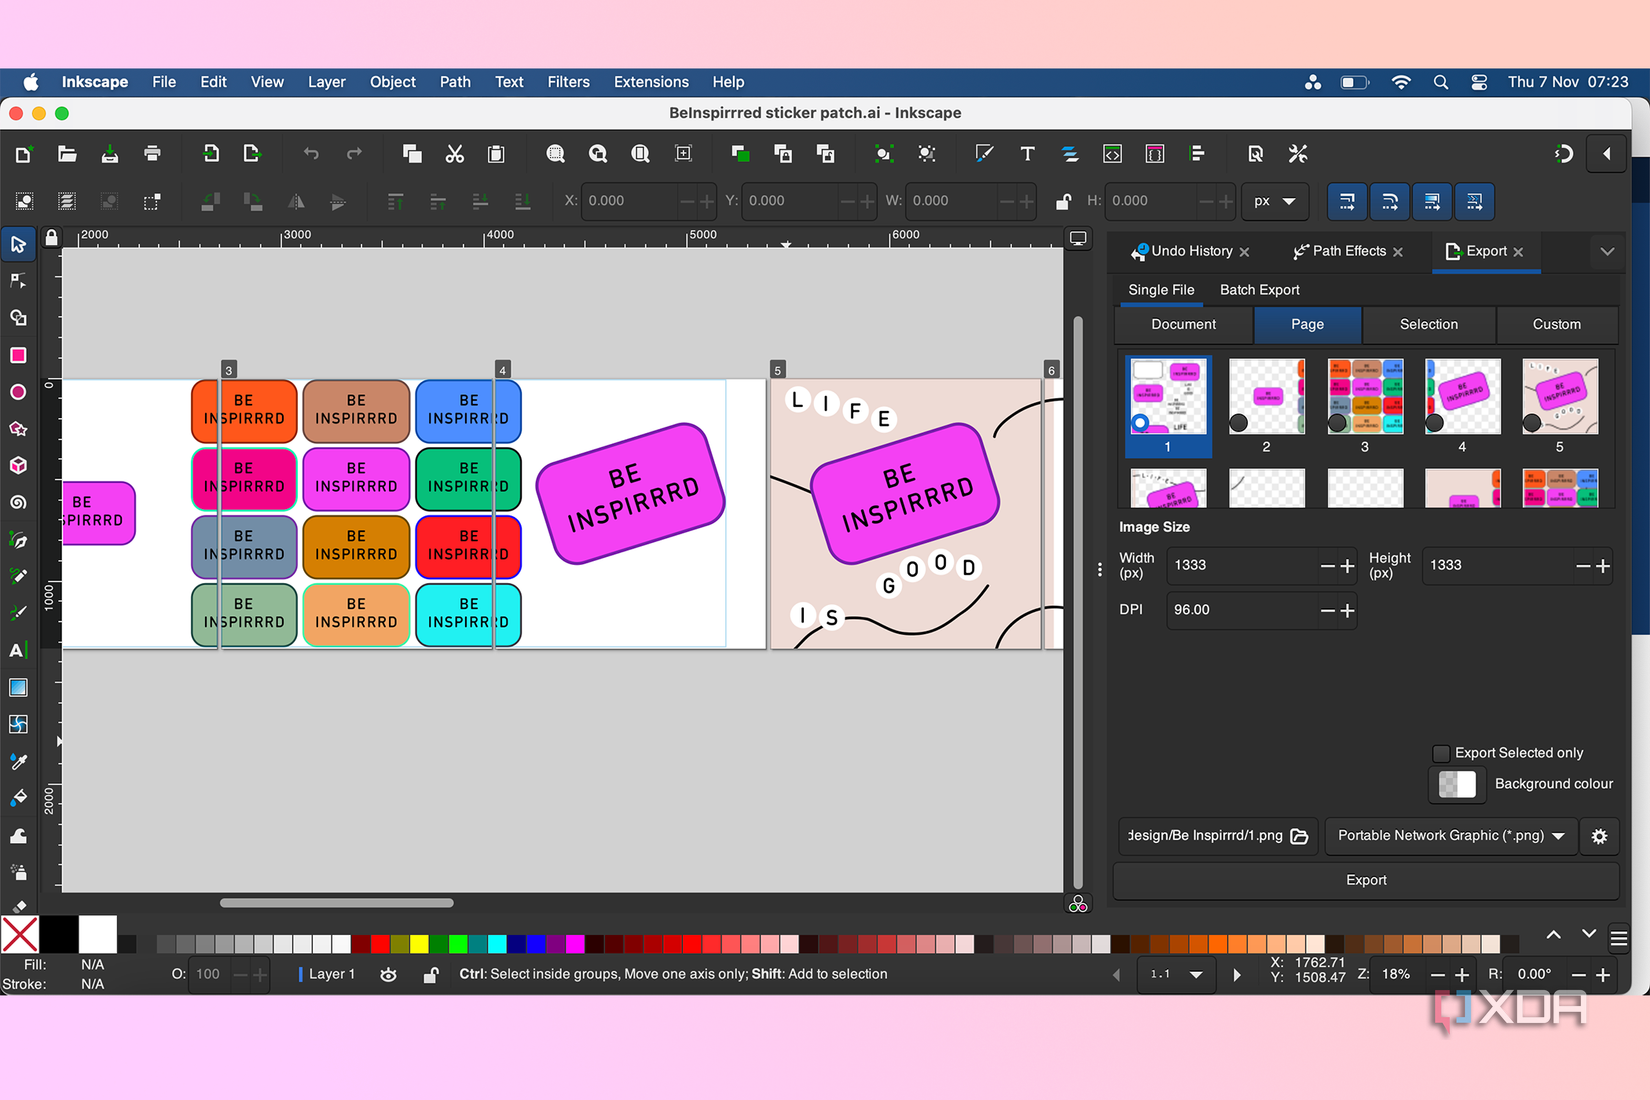Toggle Layer 1 visibility eye icon
Screen dimensions: 1650x1100
[x=388, y=974]
